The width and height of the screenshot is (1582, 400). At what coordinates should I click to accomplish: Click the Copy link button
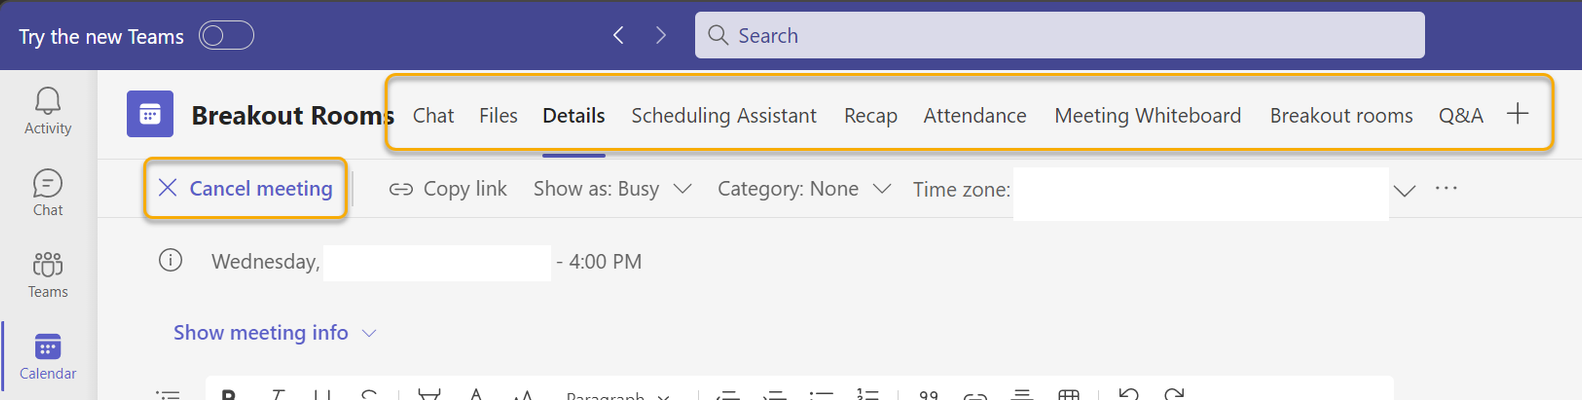tap(448, 189)
